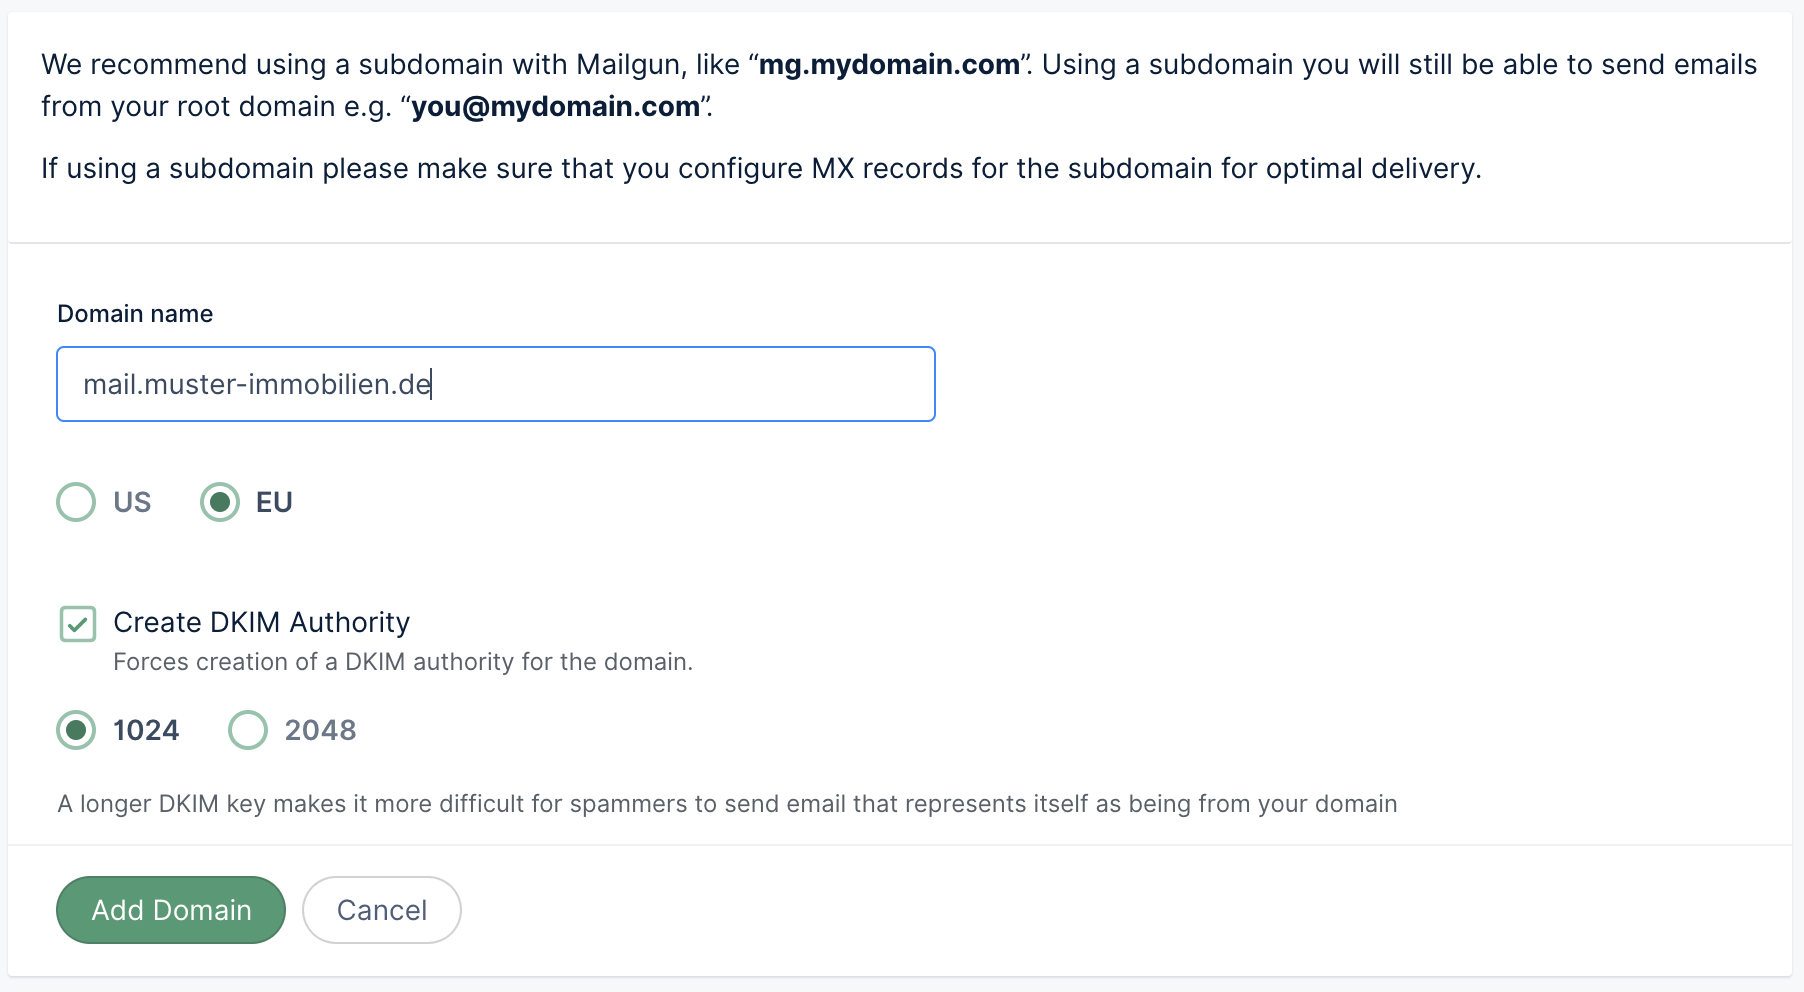Click the "Forces creation of a DKIM authority" description
The width and height of the screenshot is (1804, 992).
coord(402,662)
